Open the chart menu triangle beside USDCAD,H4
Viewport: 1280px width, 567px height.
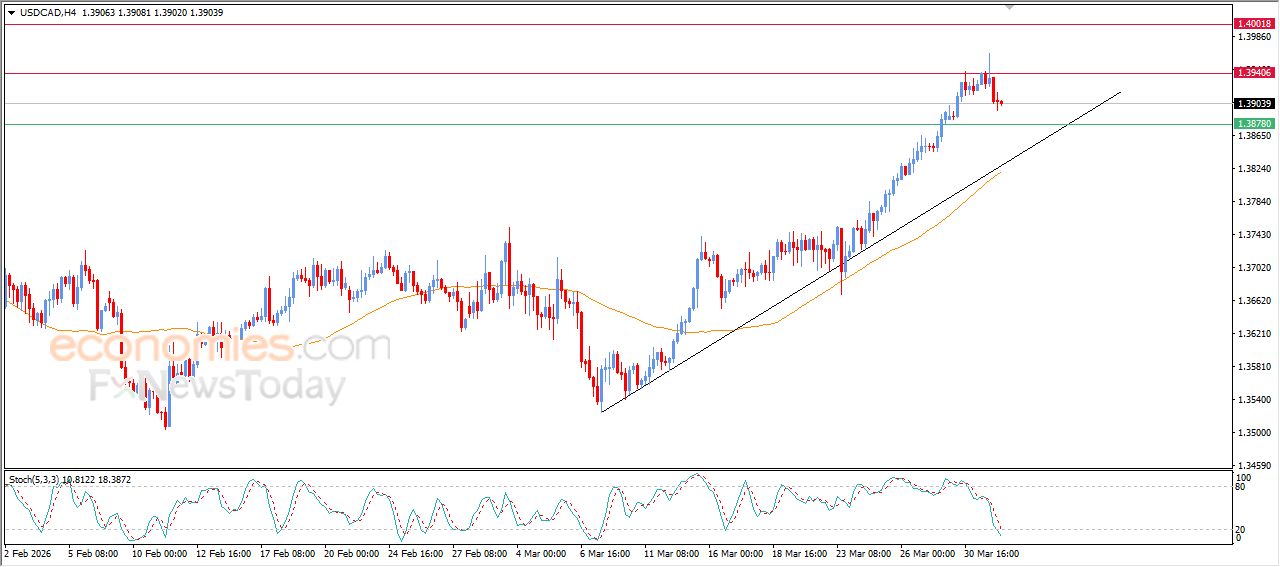(11, 13)
